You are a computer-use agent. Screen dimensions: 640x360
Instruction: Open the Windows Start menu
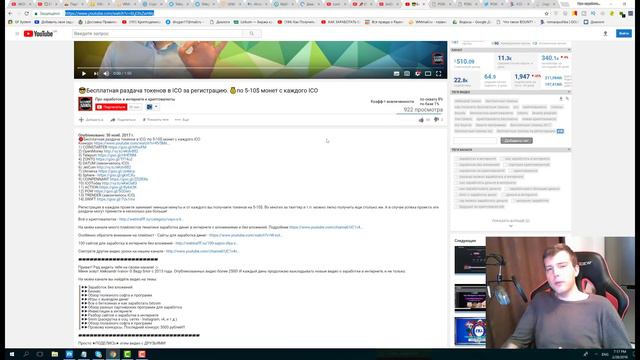click(11, 354)
